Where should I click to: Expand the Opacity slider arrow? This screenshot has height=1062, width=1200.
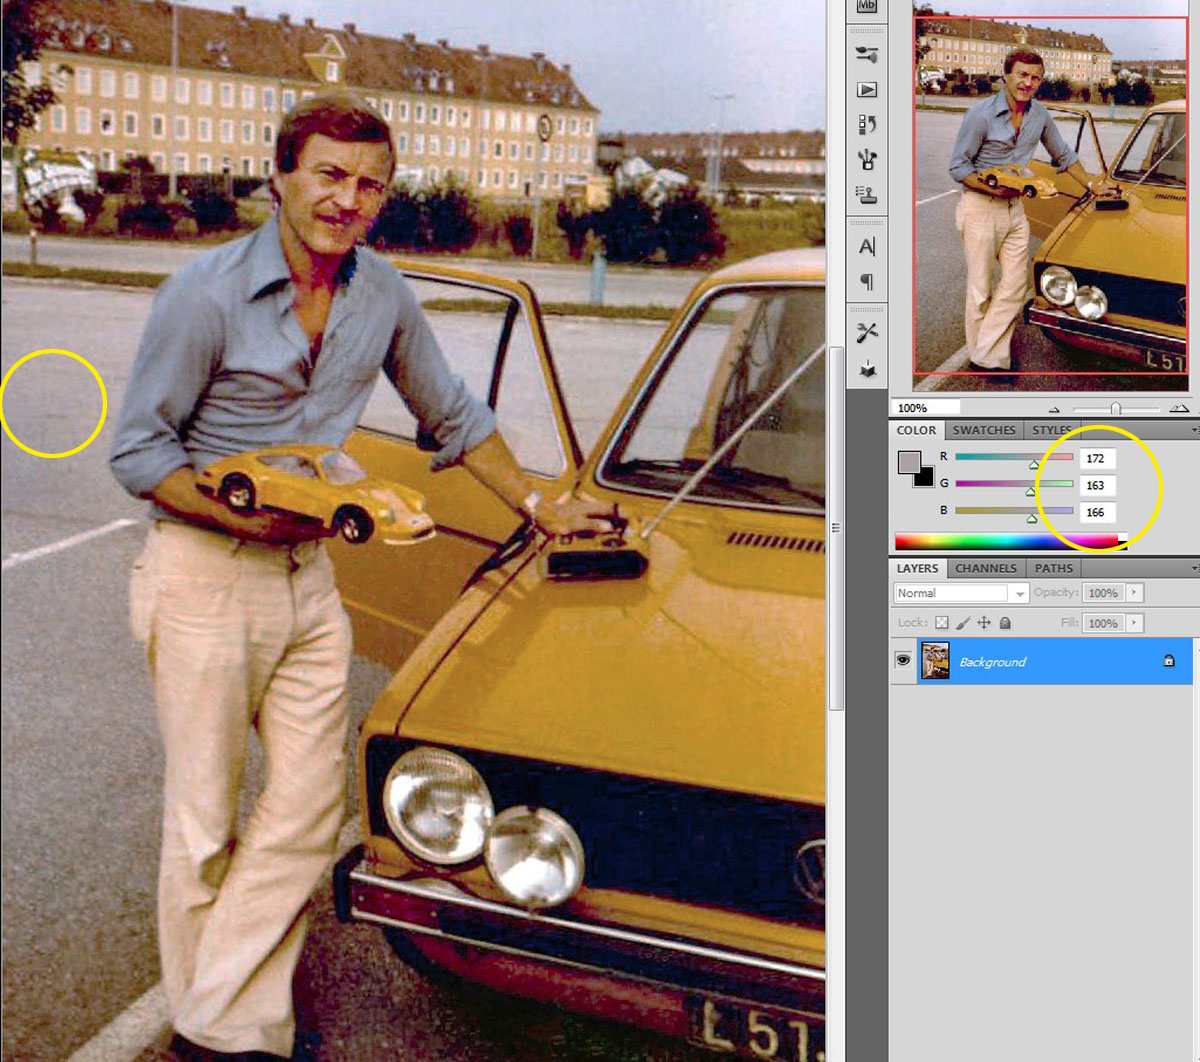coord(1133,593)
